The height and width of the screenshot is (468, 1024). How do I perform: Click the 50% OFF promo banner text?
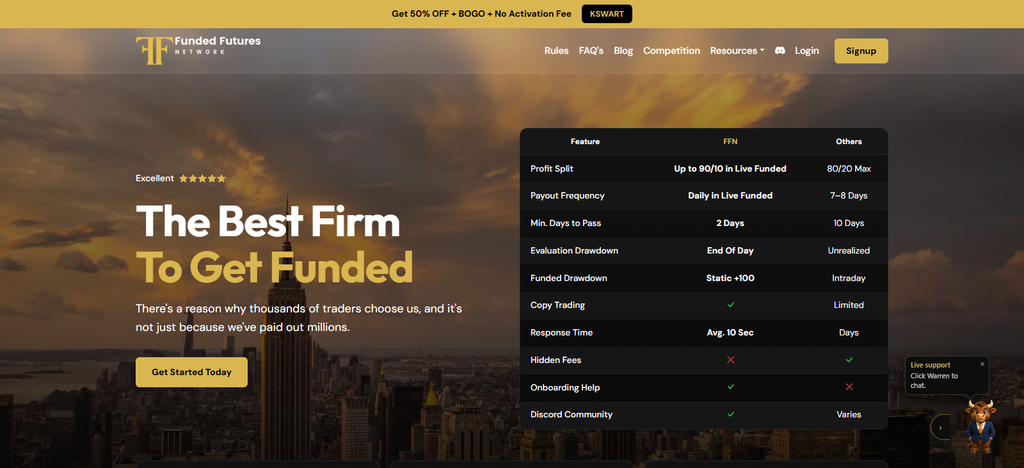click(x=481, y=14)
